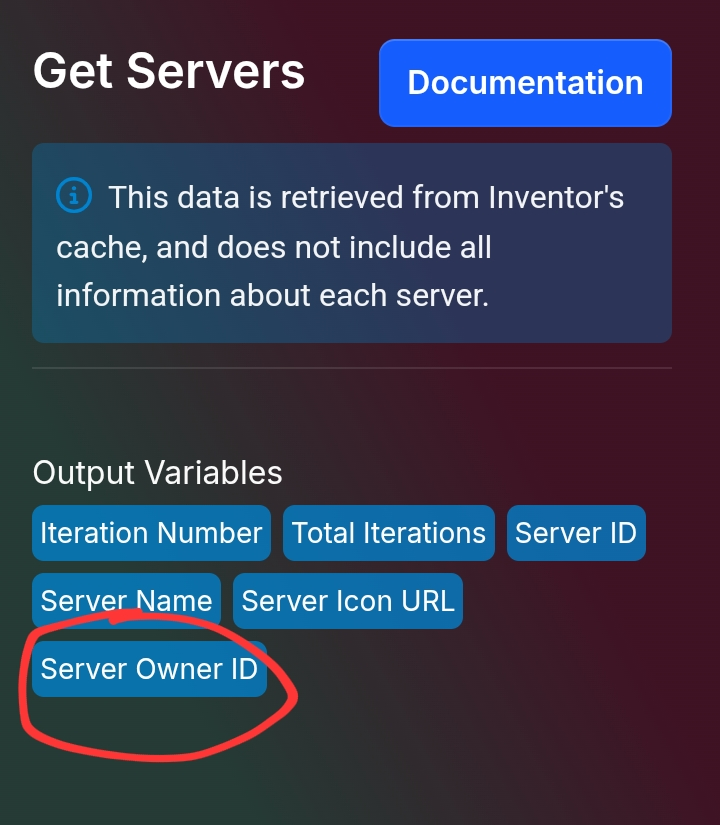This screenshot has height=825, width=720.
Task: Choose the Total Iterations output variable
Action: coord(389,533)
